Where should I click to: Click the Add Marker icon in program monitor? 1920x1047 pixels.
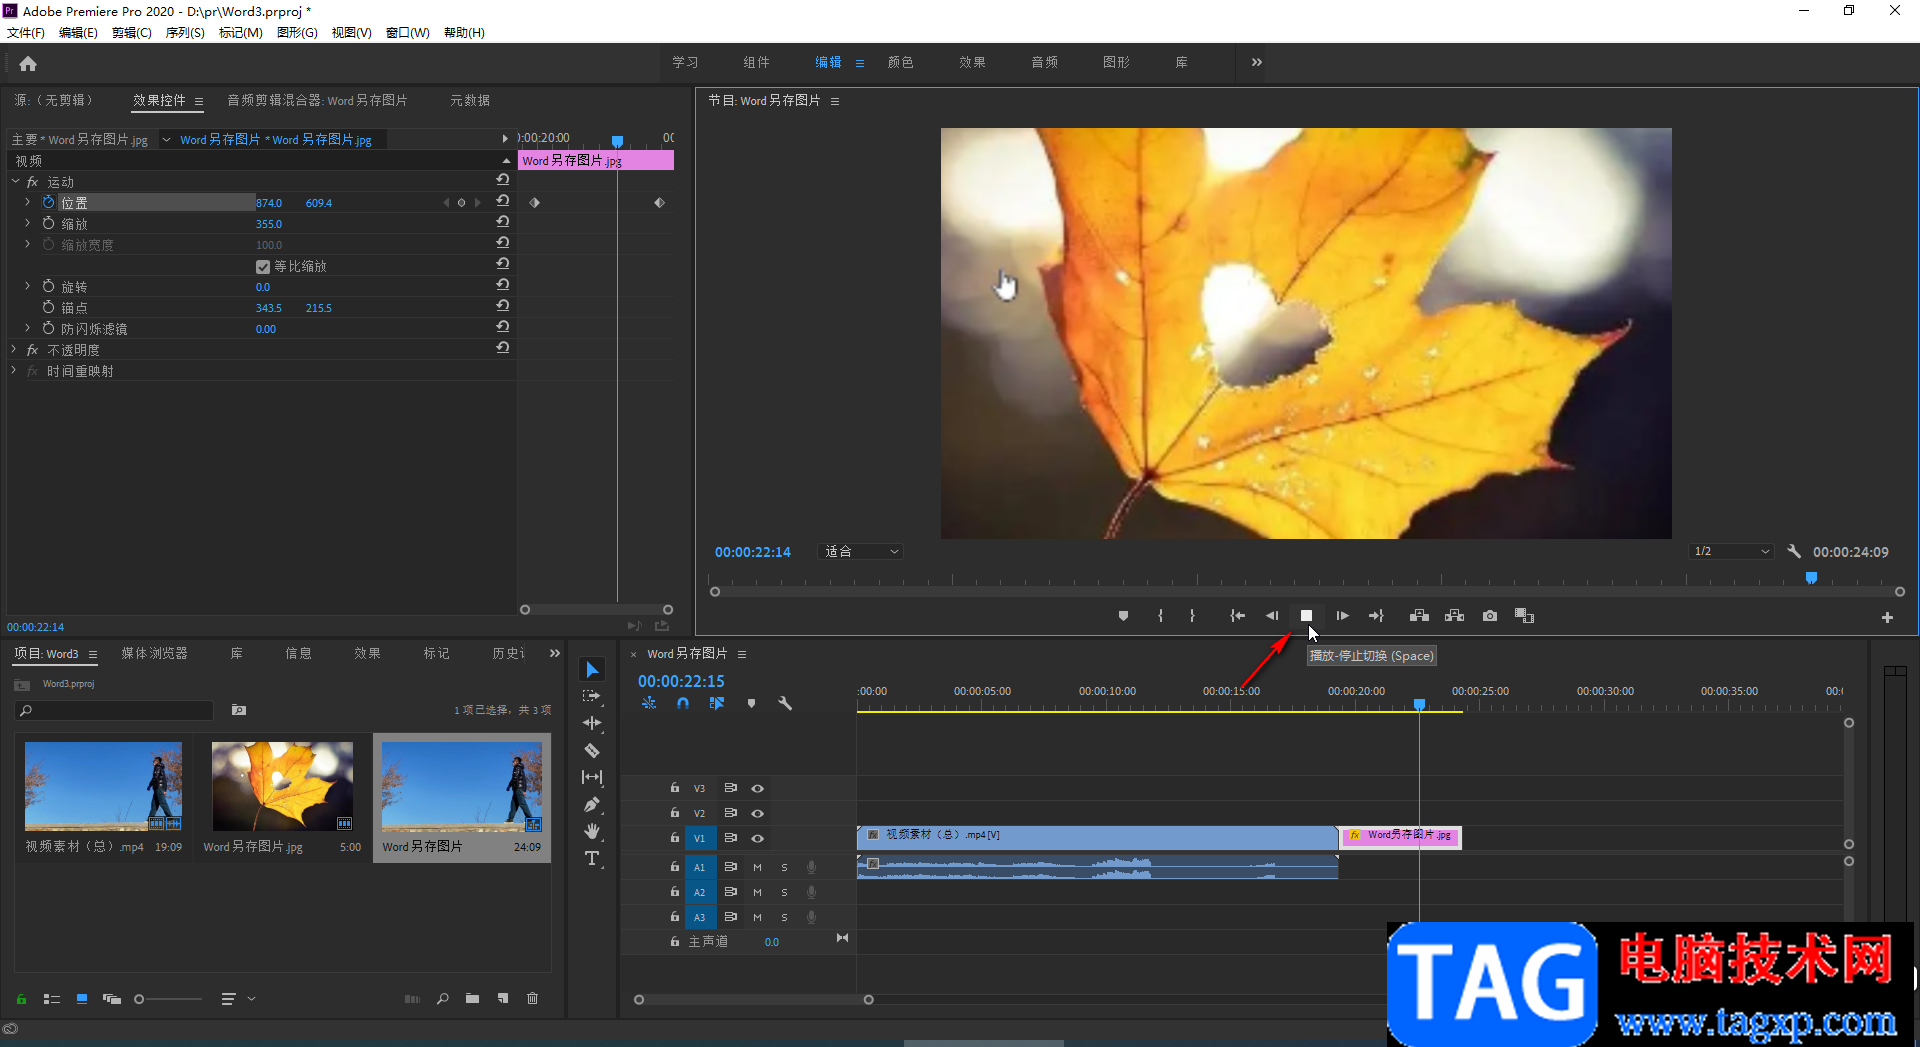(x=1123, y=616)
